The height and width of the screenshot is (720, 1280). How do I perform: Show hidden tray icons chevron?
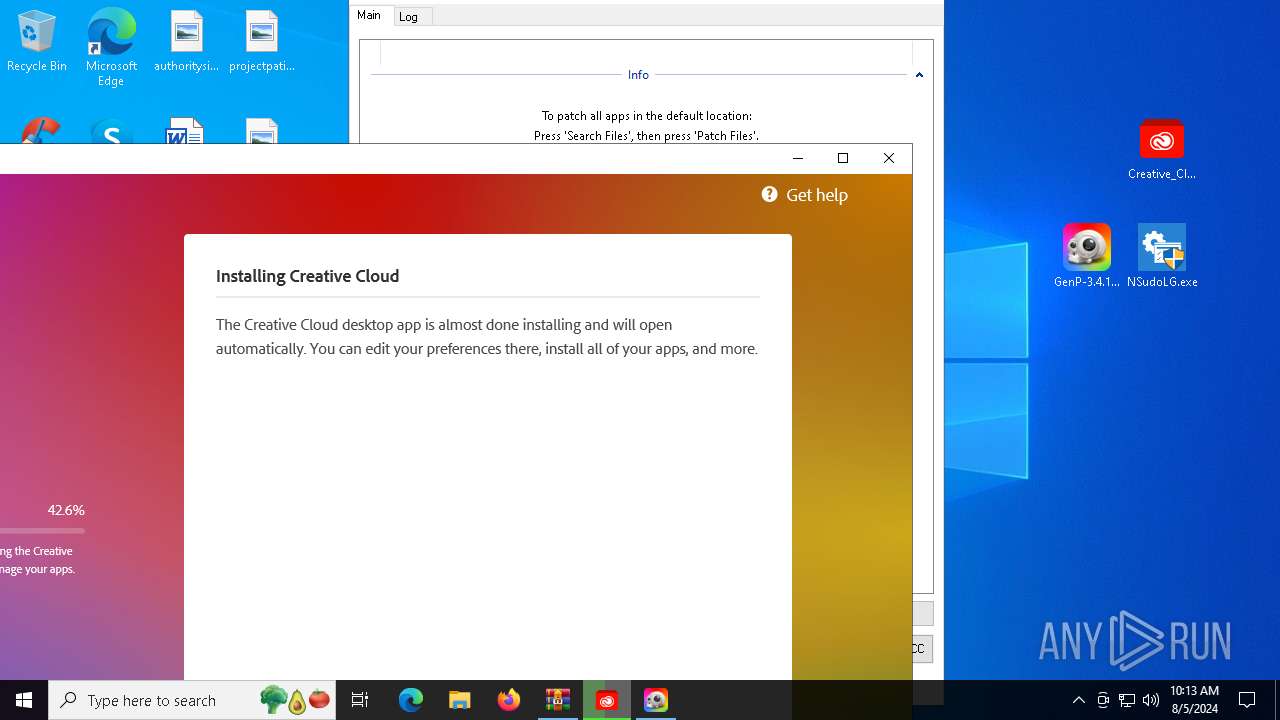point(1079,700)
